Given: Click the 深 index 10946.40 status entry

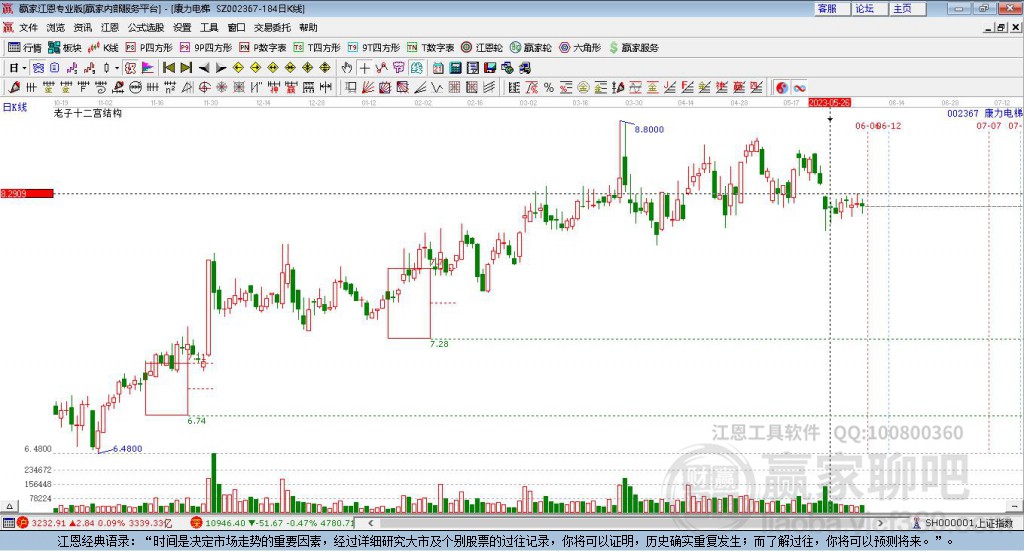Looking at the screenshot, I should pyautogui.click(x=273, y=523).
